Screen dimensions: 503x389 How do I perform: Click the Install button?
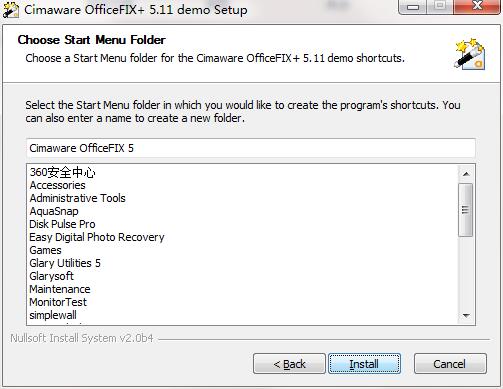point(364,364)
